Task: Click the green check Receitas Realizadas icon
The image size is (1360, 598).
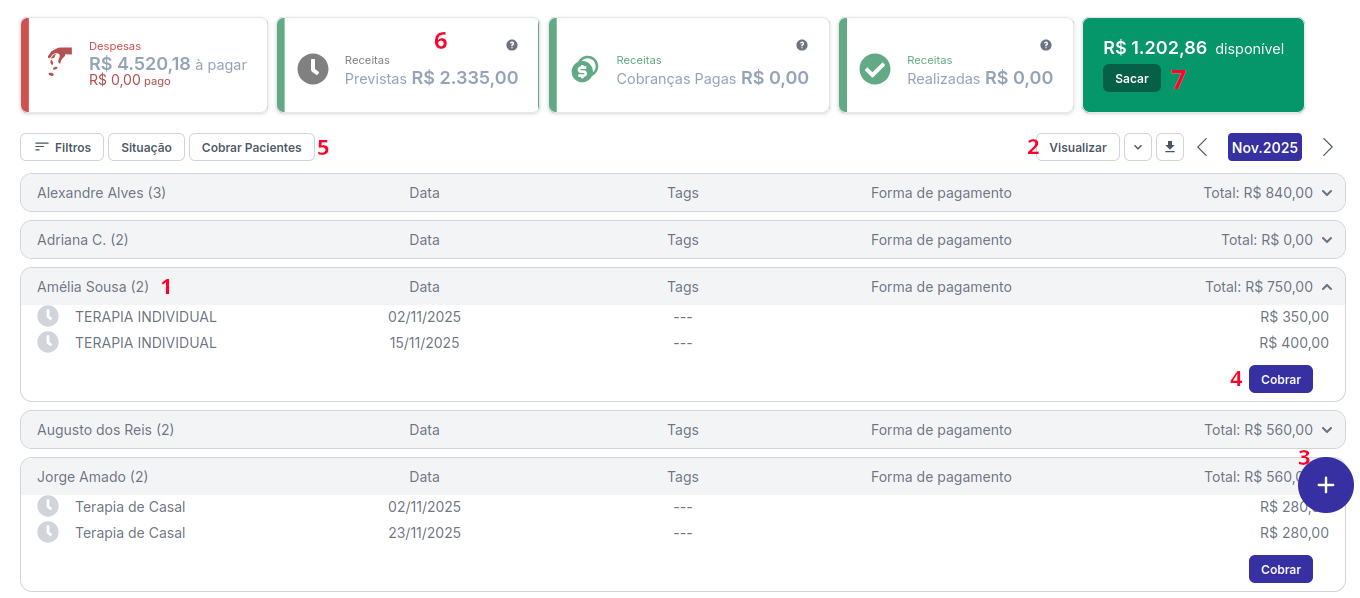Action: pos(875,69)
